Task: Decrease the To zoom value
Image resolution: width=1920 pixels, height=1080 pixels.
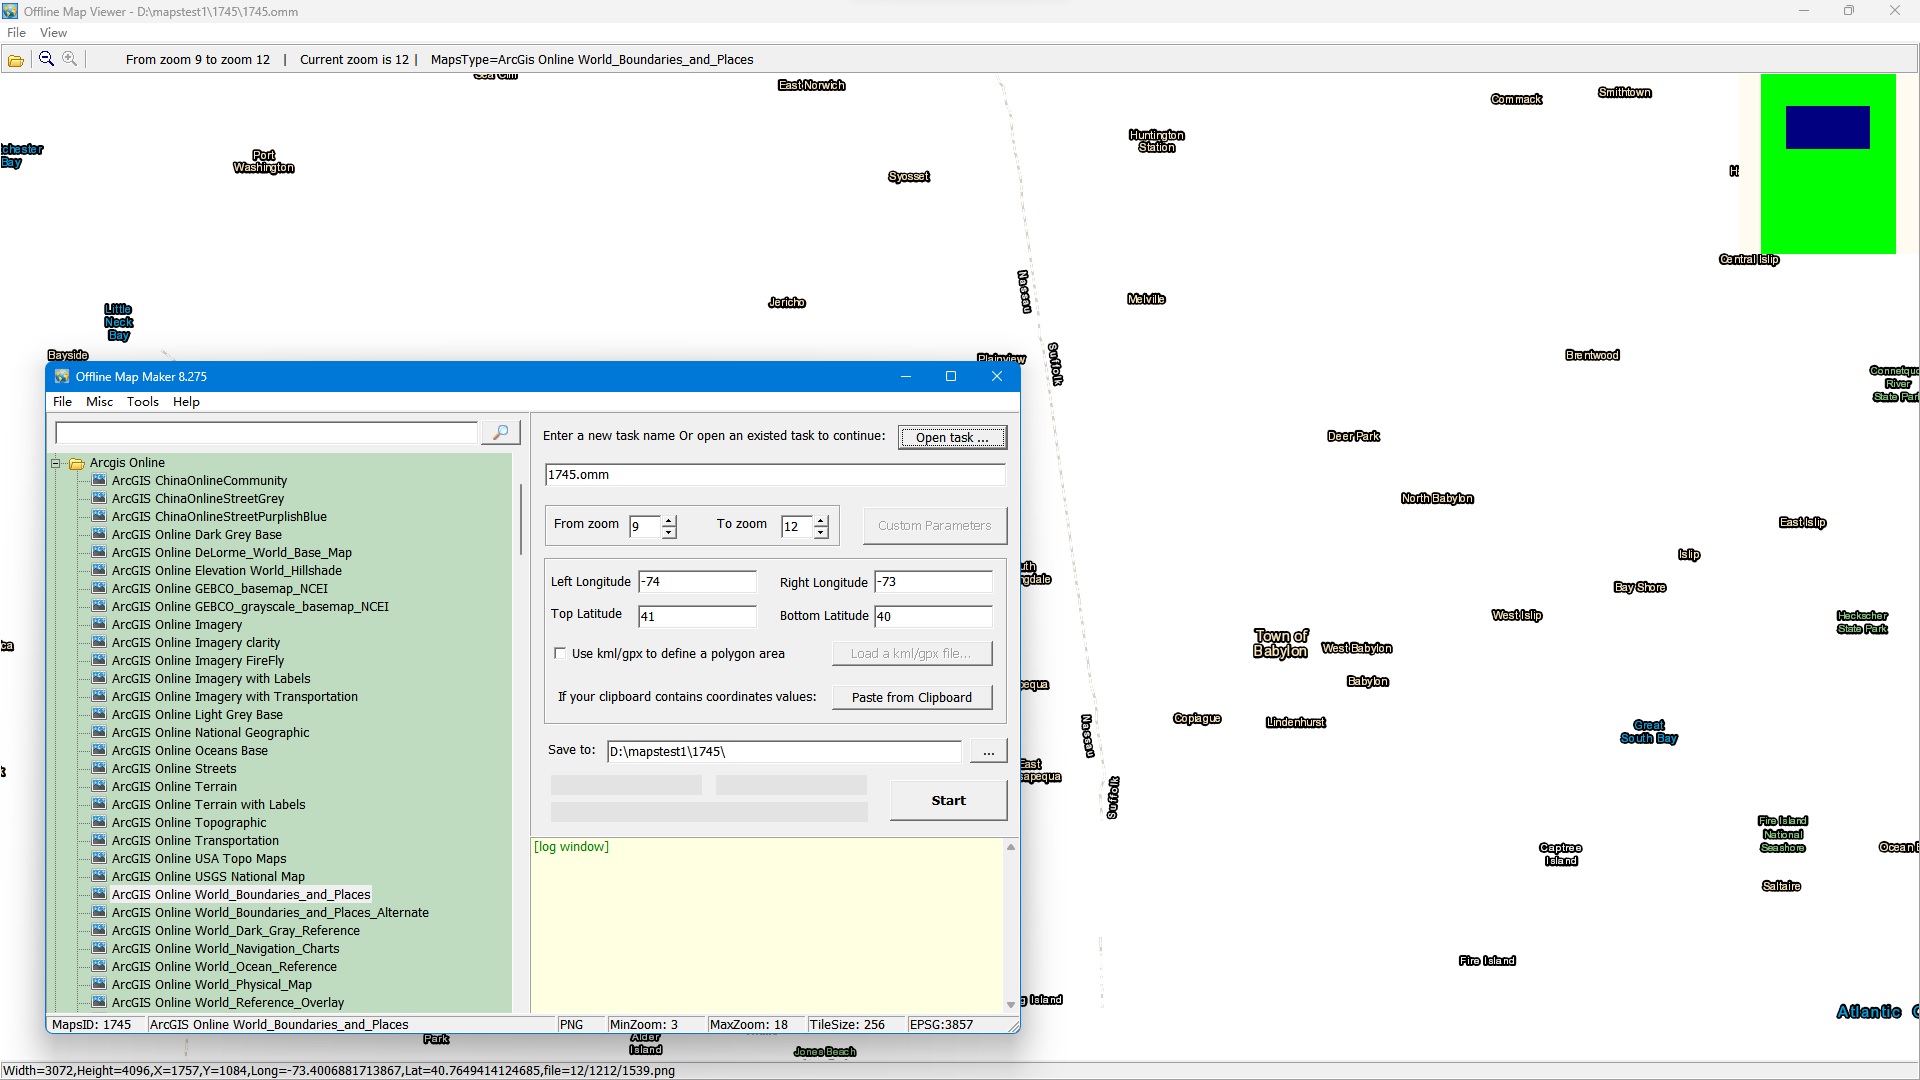Action: (821, 532)
